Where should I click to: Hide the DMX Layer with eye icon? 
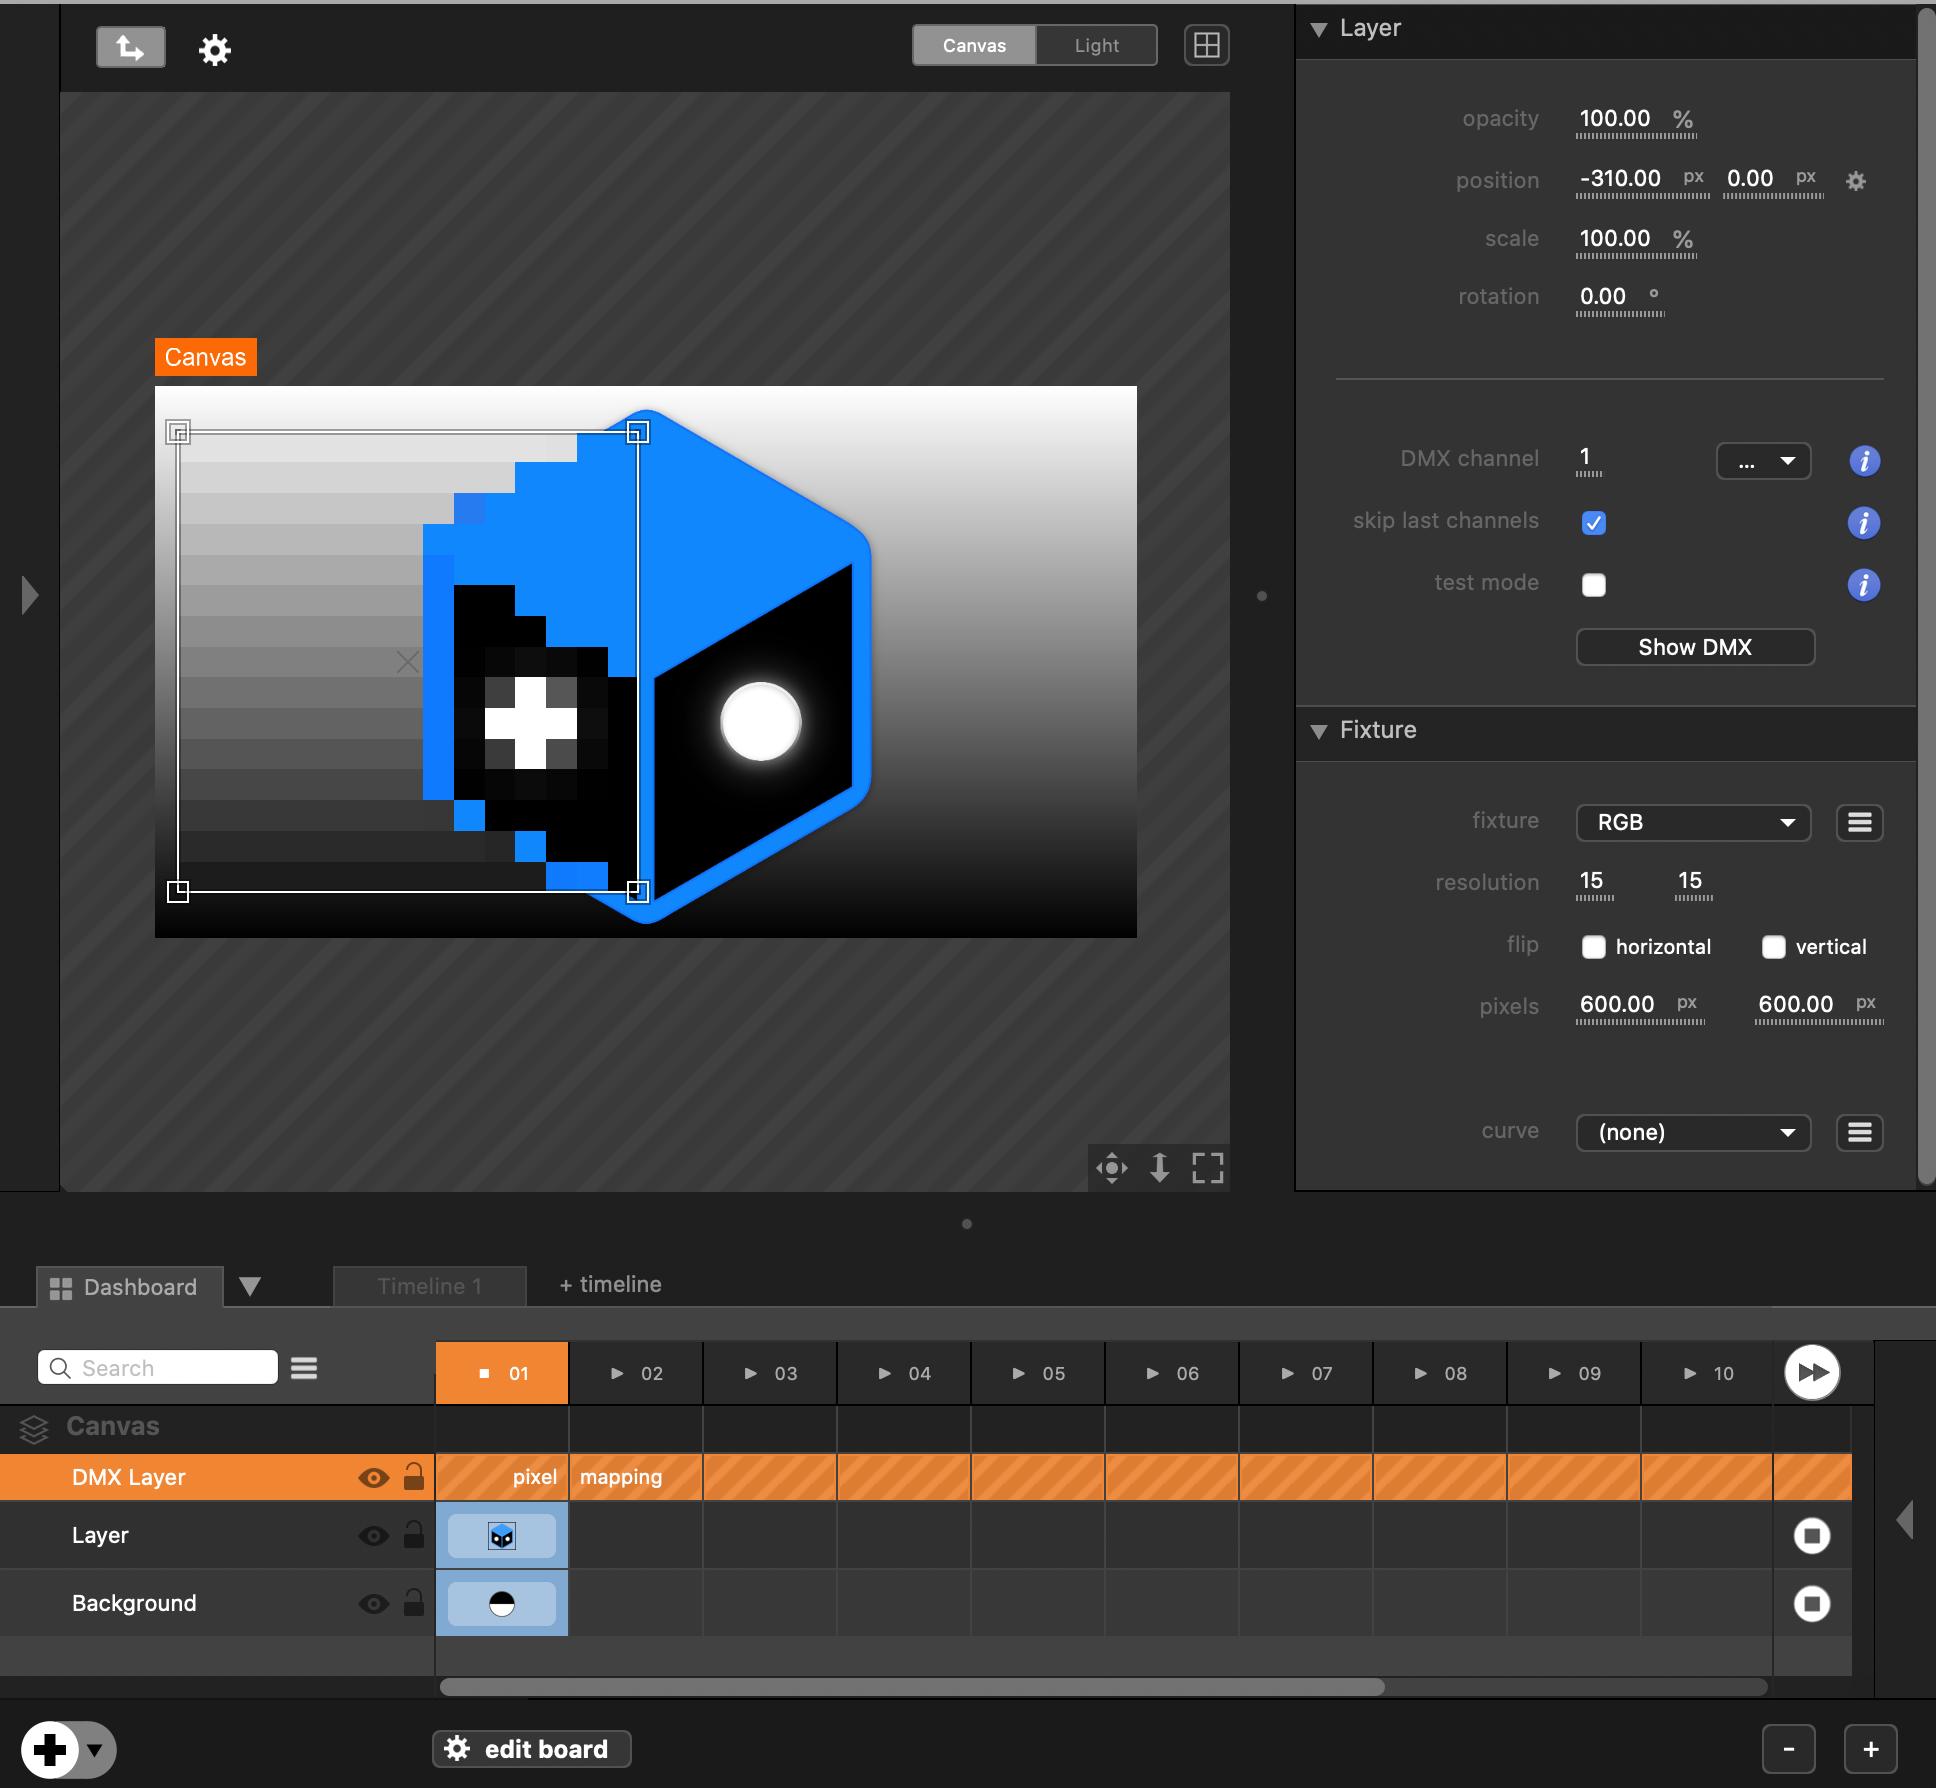[x=373, y=1477]
